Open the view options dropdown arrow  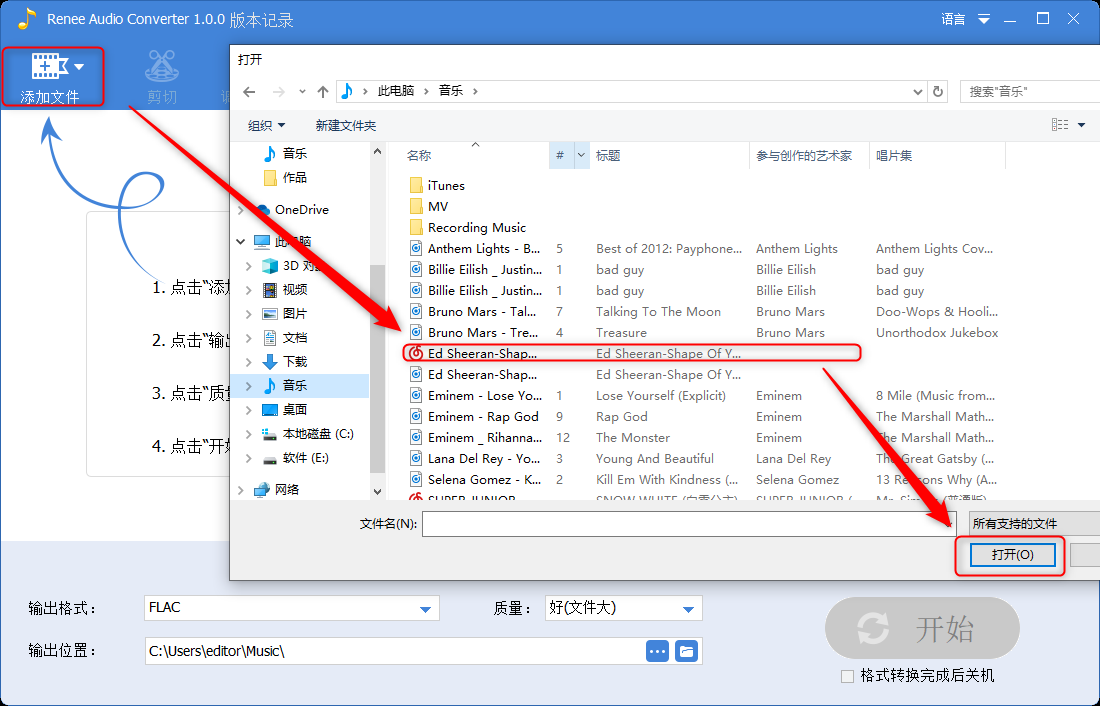tap(1082, 125)
